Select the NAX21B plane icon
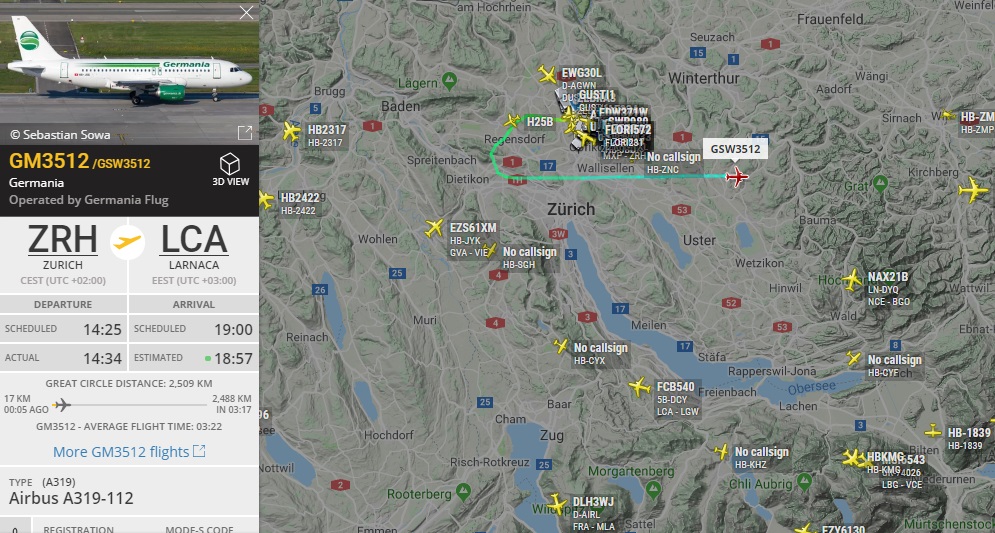Screen dimensions: 995x533 click(x=852, y=279)
